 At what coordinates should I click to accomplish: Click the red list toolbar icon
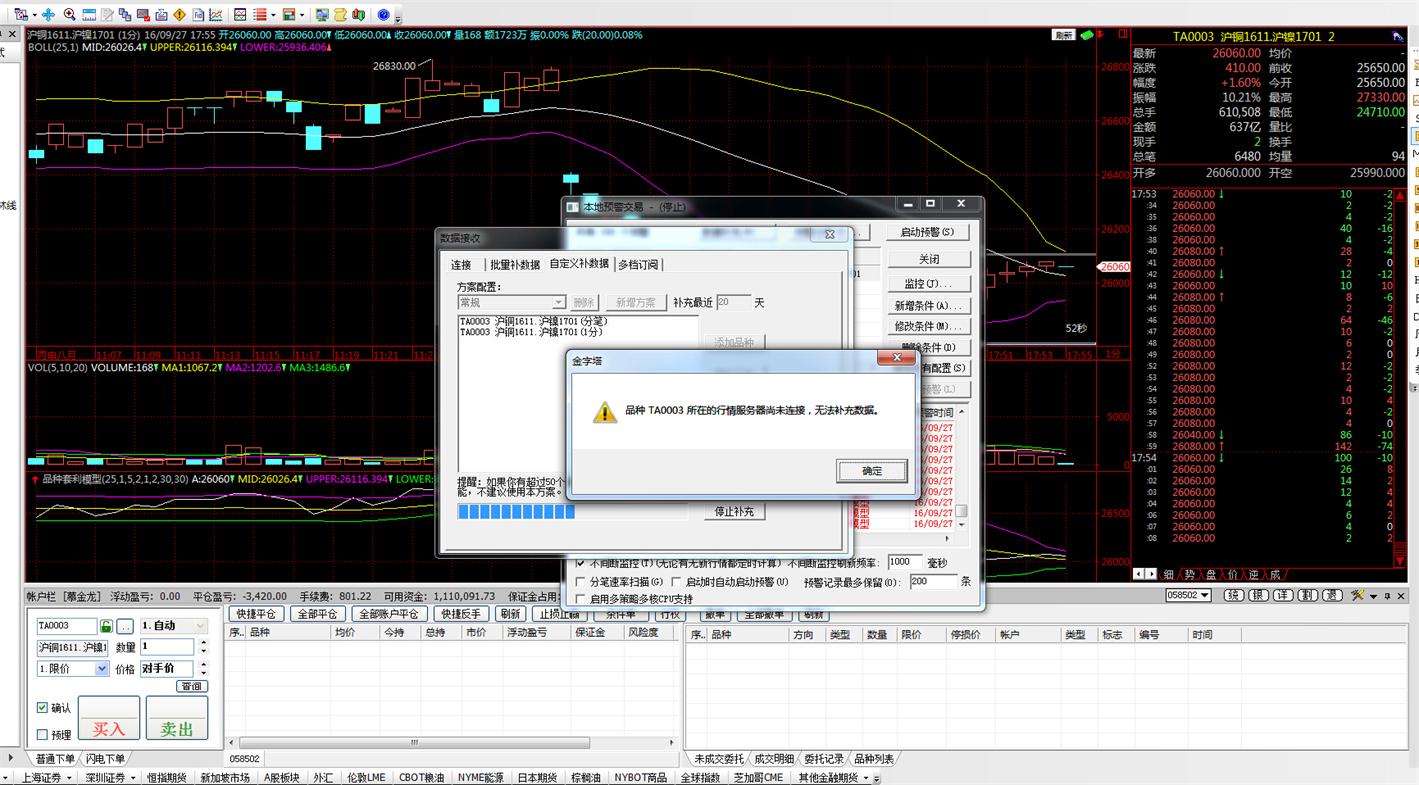[x=260, y=15]
